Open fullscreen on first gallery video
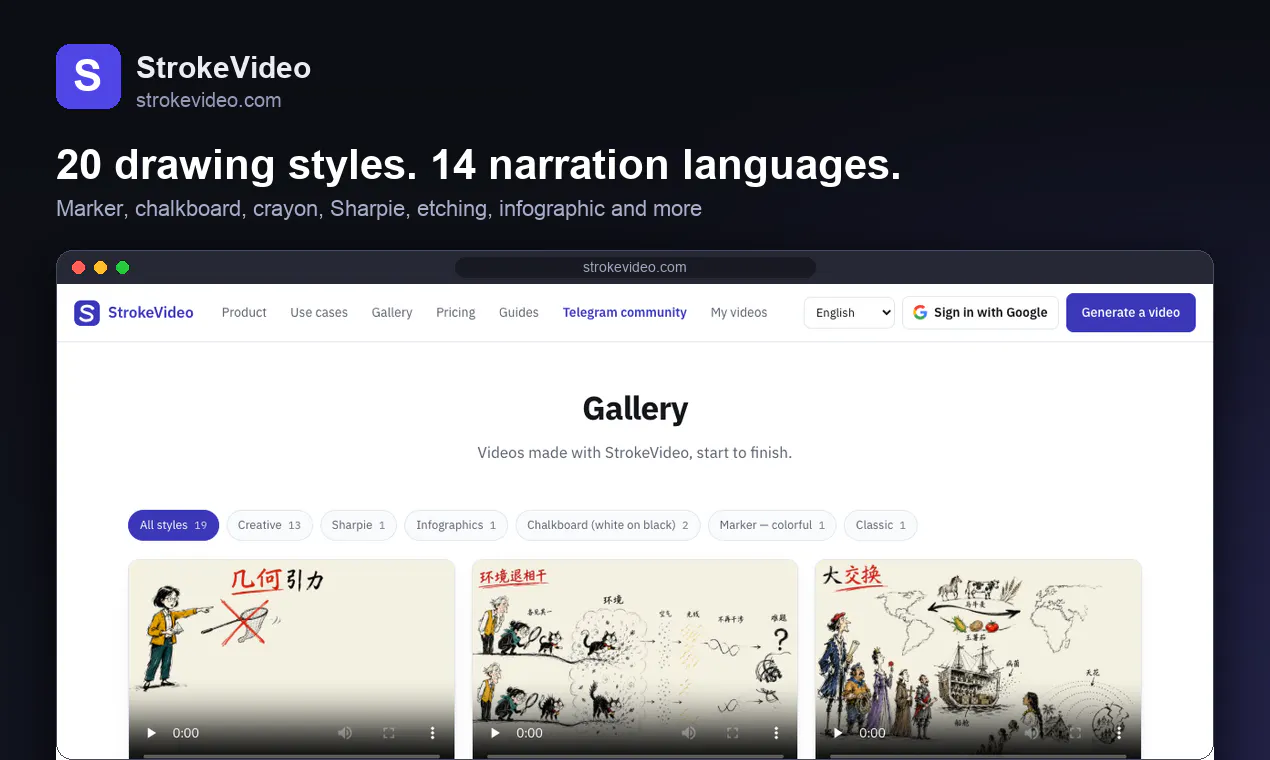Image resolution: width=1270 pixels, height=760 pixels. [389, 733]
